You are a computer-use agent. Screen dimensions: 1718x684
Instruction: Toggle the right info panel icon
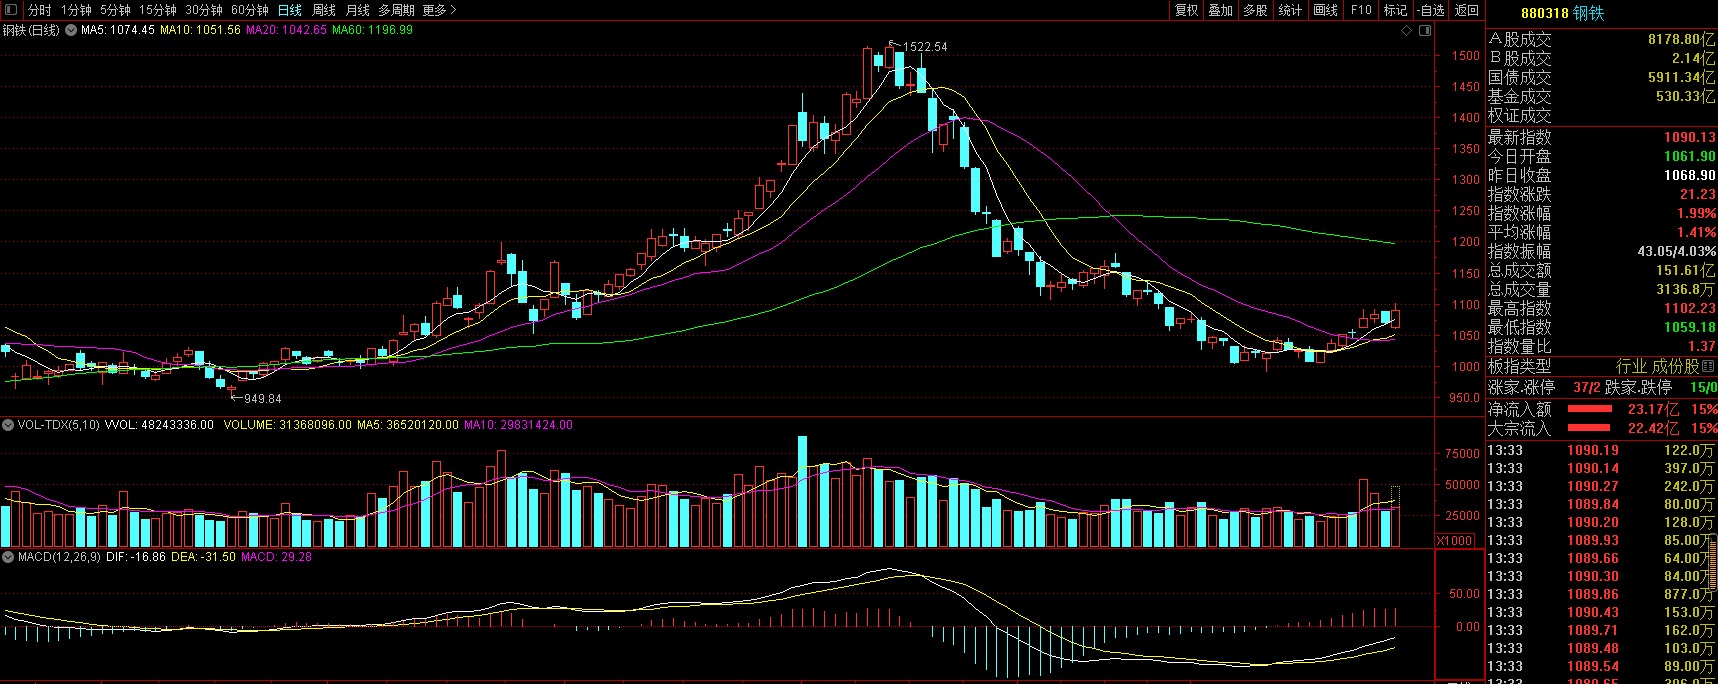(x=1426, y=31)
